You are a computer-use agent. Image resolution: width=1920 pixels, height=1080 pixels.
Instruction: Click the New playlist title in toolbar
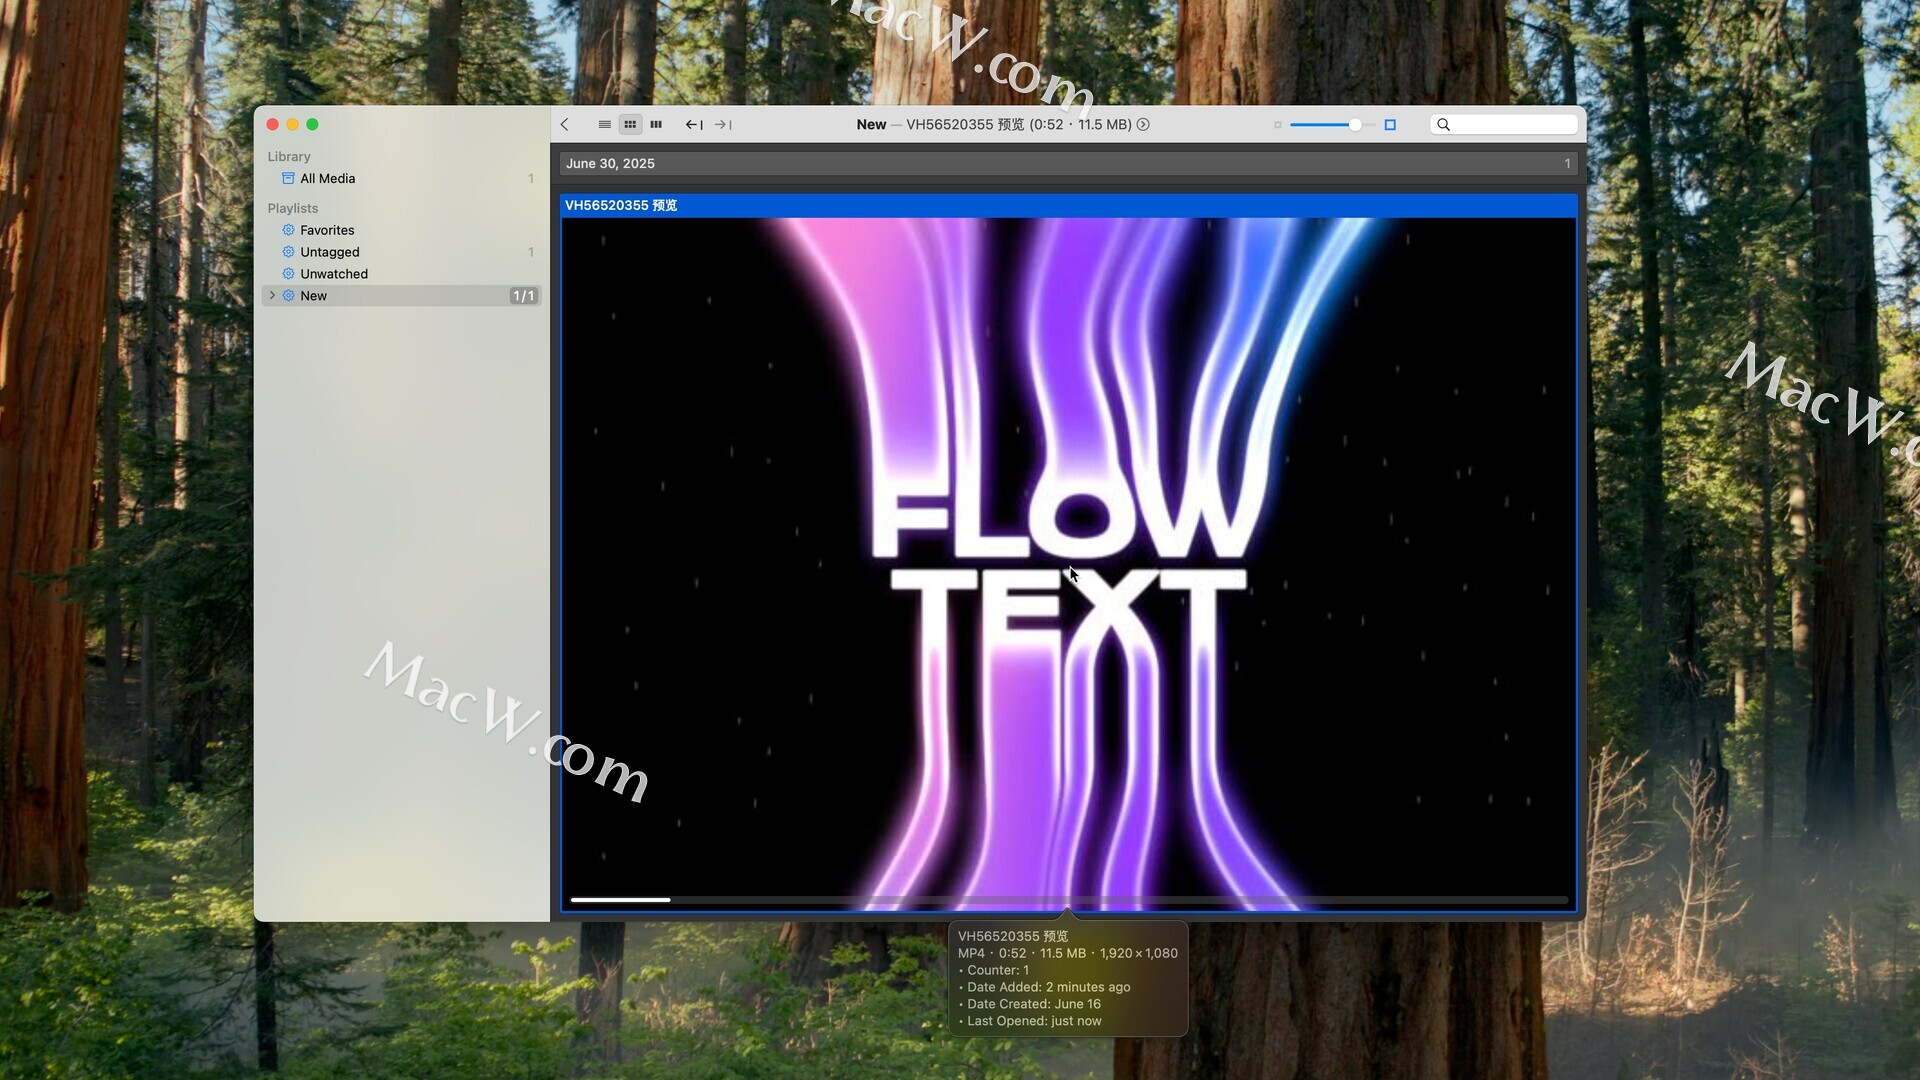click(871, 124)
